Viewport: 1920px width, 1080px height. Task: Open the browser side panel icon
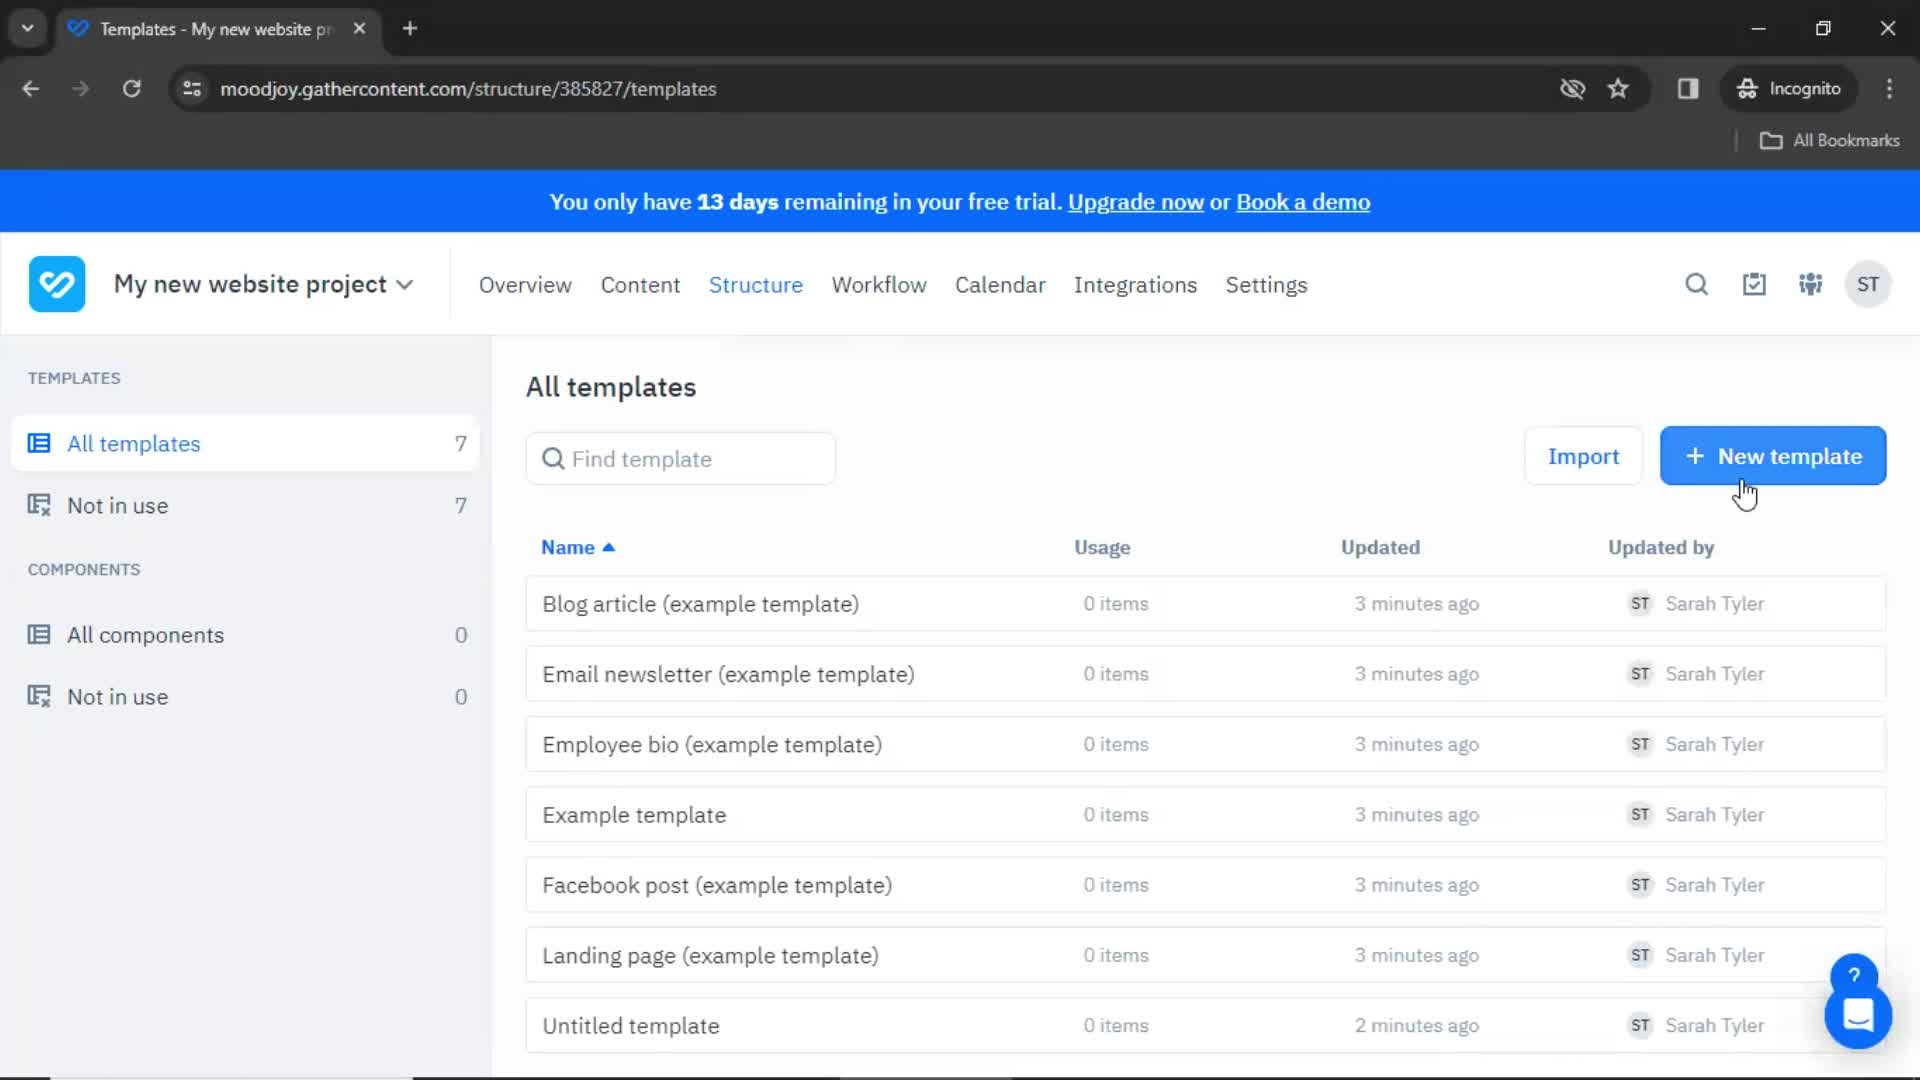pos(1688,89)
